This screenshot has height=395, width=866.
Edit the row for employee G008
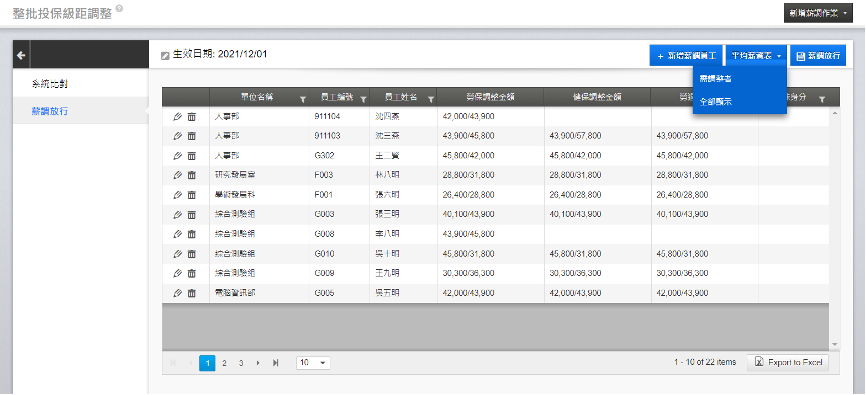pyautogui.click(x=177, y=234)
